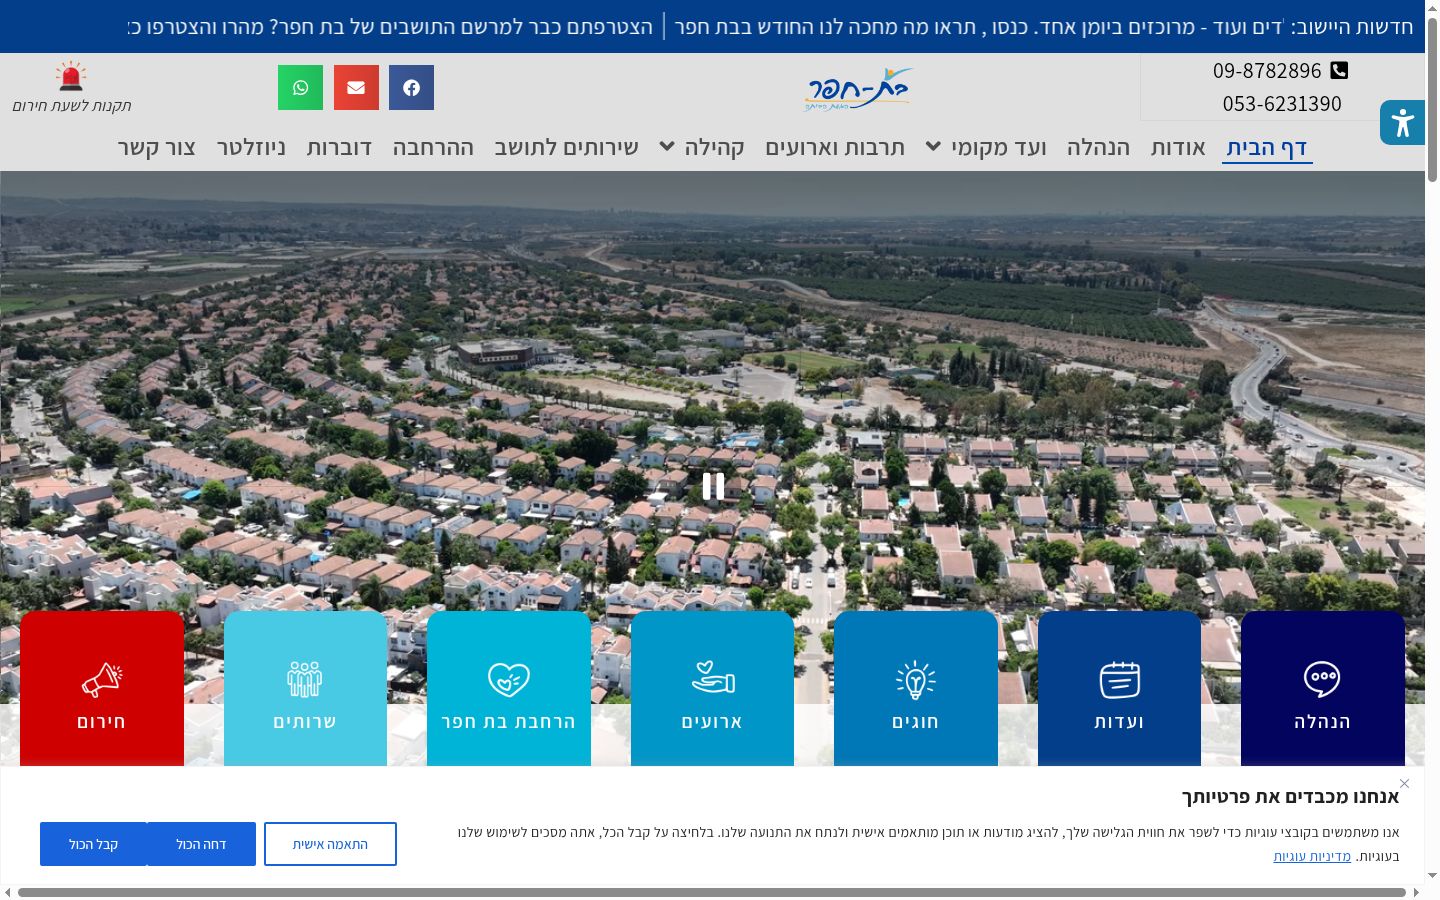Open the Facebook social icon
The image size is (1440, 900).
coord(411,87)
